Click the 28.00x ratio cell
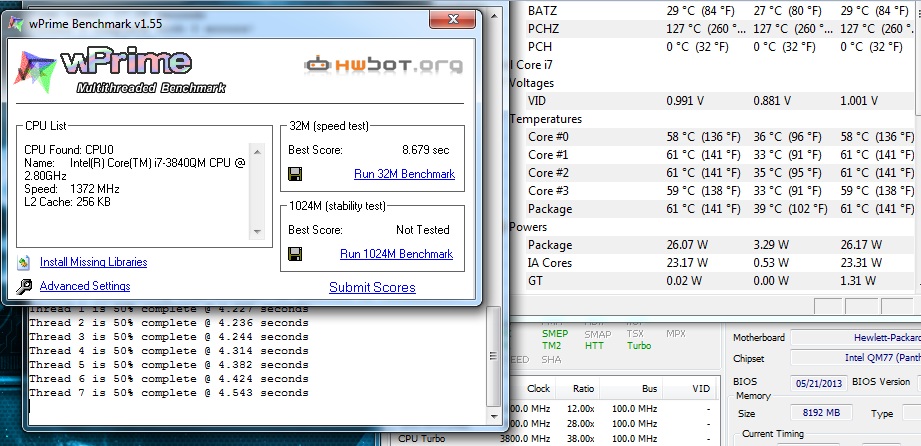Screen dimensions: 921x446 pyautogui.click(x=580, y=423)
